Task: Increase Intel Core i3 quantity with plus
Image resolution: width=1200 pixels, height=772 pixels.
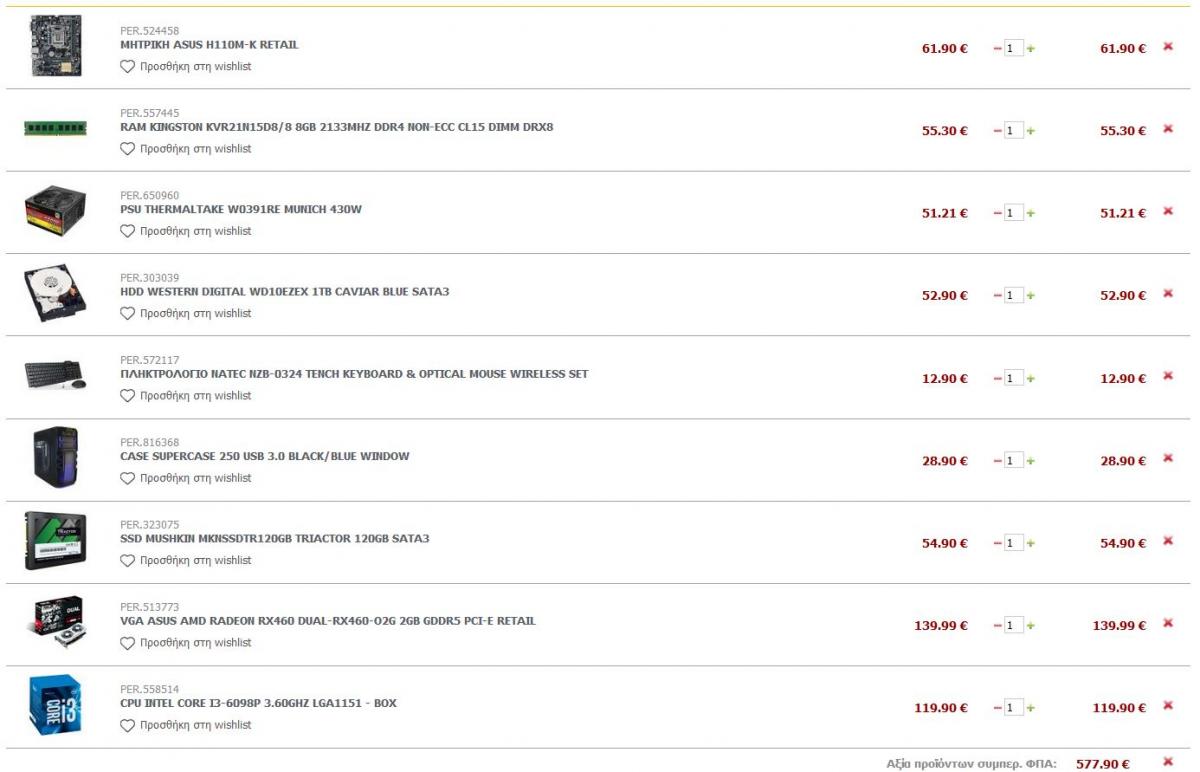Action: pyautogui.click(x=1031, y=708)
